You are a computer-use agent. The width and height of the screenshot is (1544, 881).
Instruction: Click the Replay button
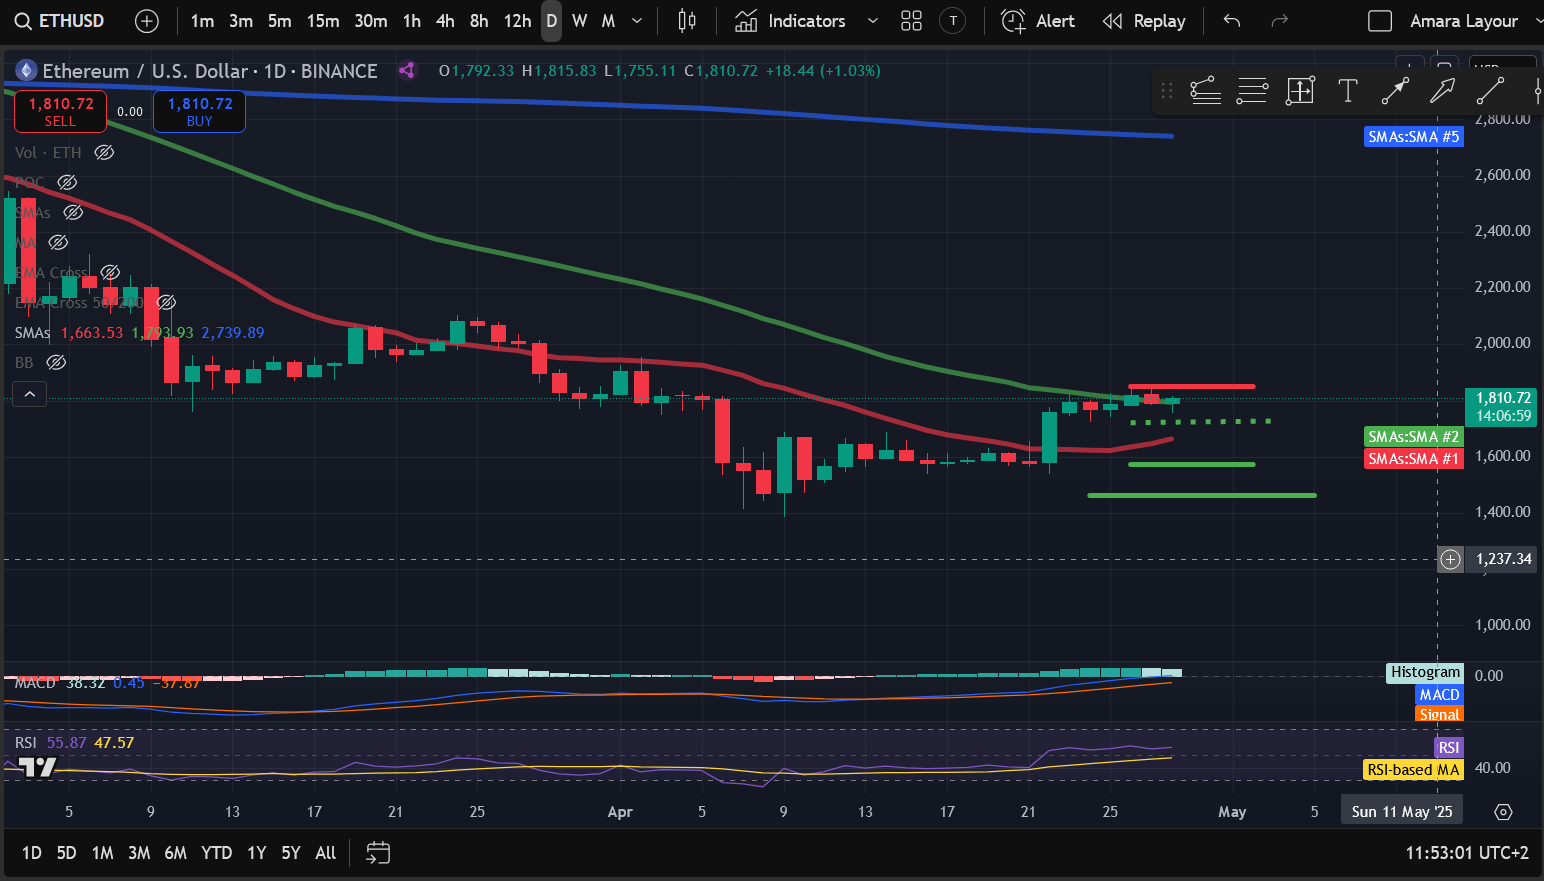(x=1144, y=21)
